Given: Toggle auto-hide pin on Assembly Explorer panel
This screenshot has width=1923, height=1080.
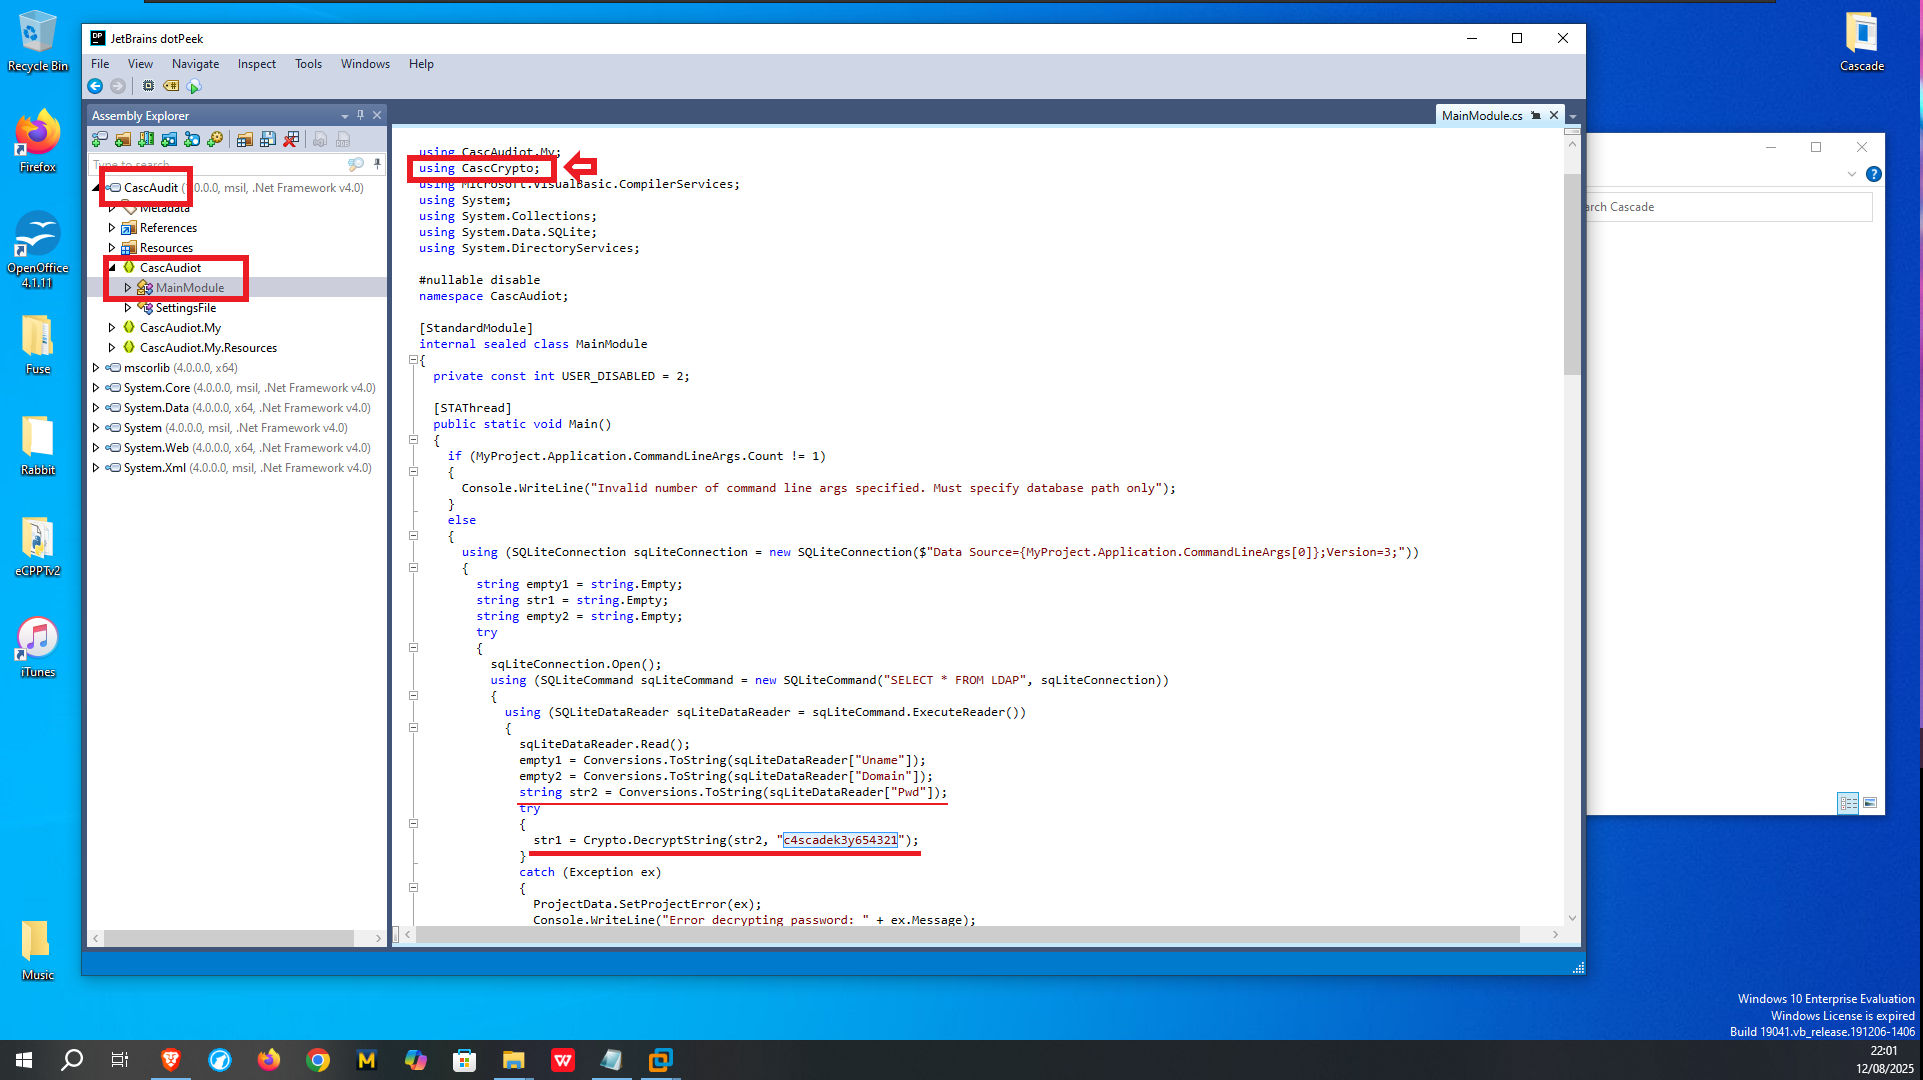Looking at the screenshot, I should pyautogui.click(x=361, y=115).
